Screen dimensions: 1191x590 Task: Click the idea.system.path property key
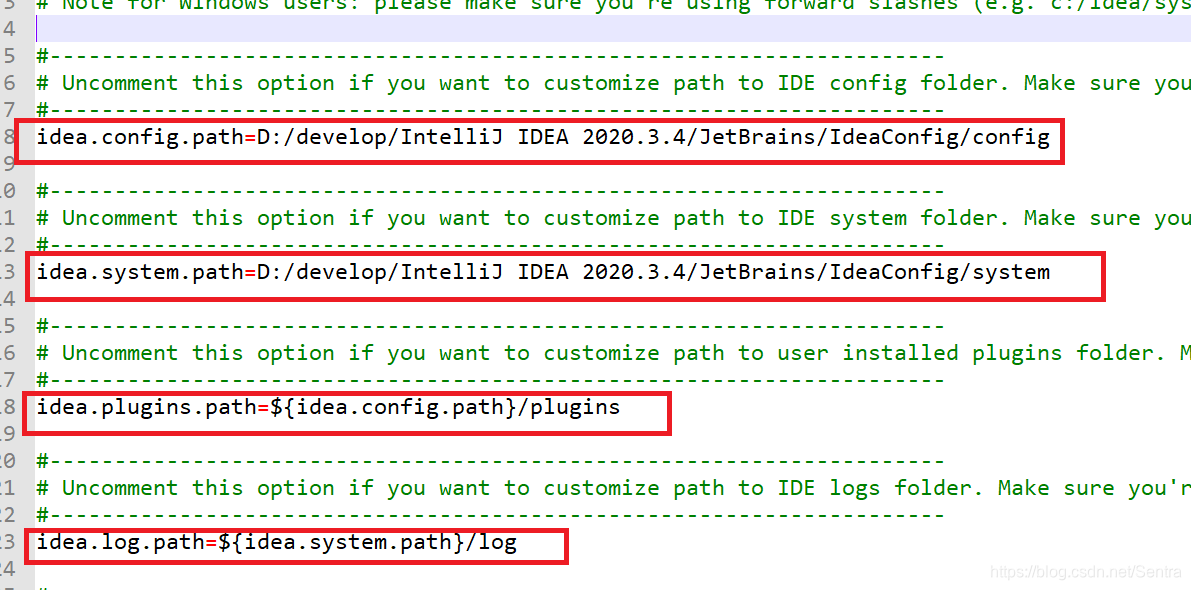click(x=140, y=273)
